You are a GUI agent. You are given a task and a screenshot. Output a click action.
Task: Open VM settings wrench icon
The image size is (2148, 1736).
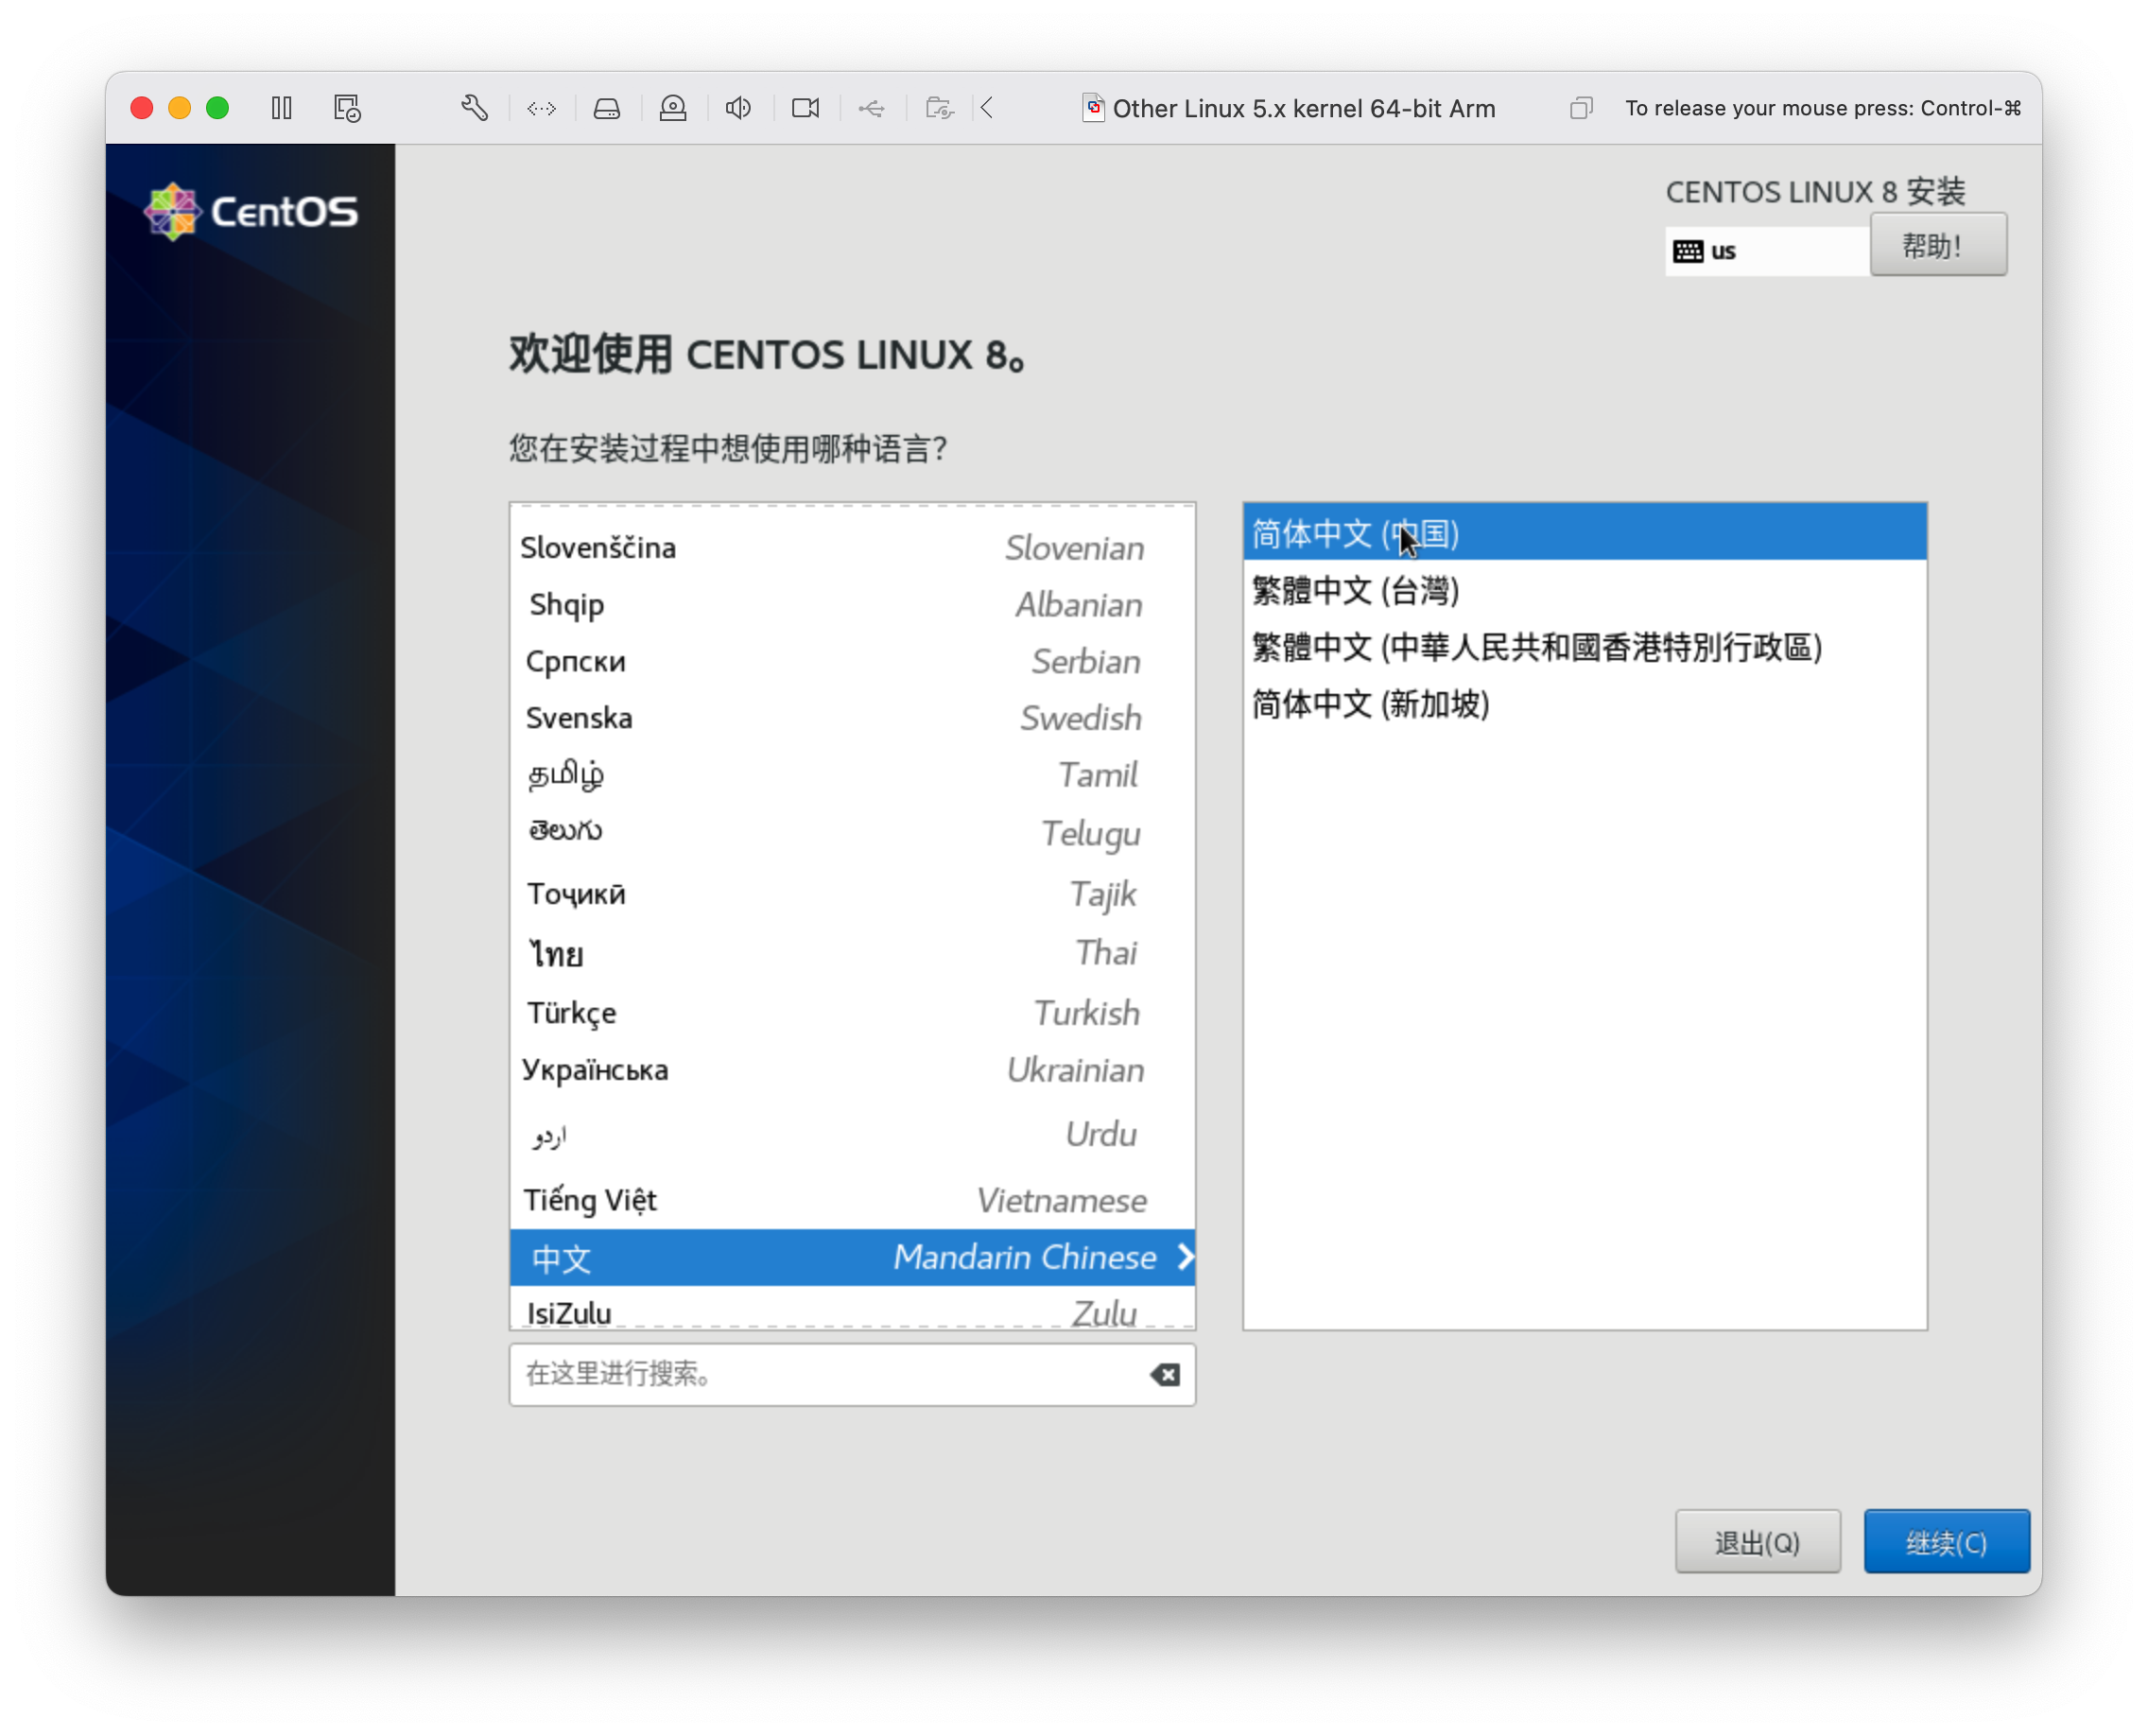coord(475,108)
